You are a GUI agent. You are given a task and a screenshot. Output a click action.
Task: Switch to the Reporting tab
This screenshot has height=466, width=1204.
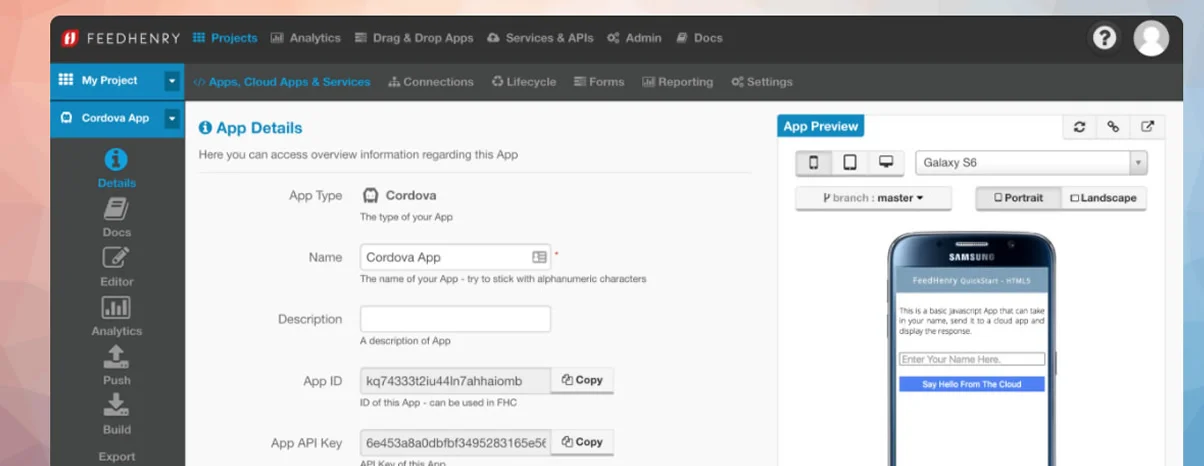[x=678, y=82]
